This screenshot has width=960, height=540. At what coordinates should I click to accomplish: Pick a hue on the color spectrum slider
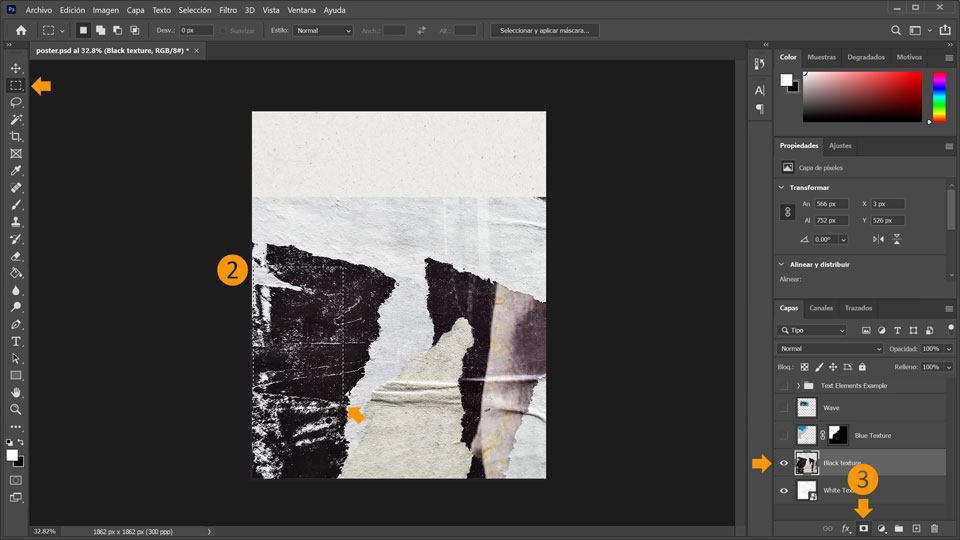(939, 97)
